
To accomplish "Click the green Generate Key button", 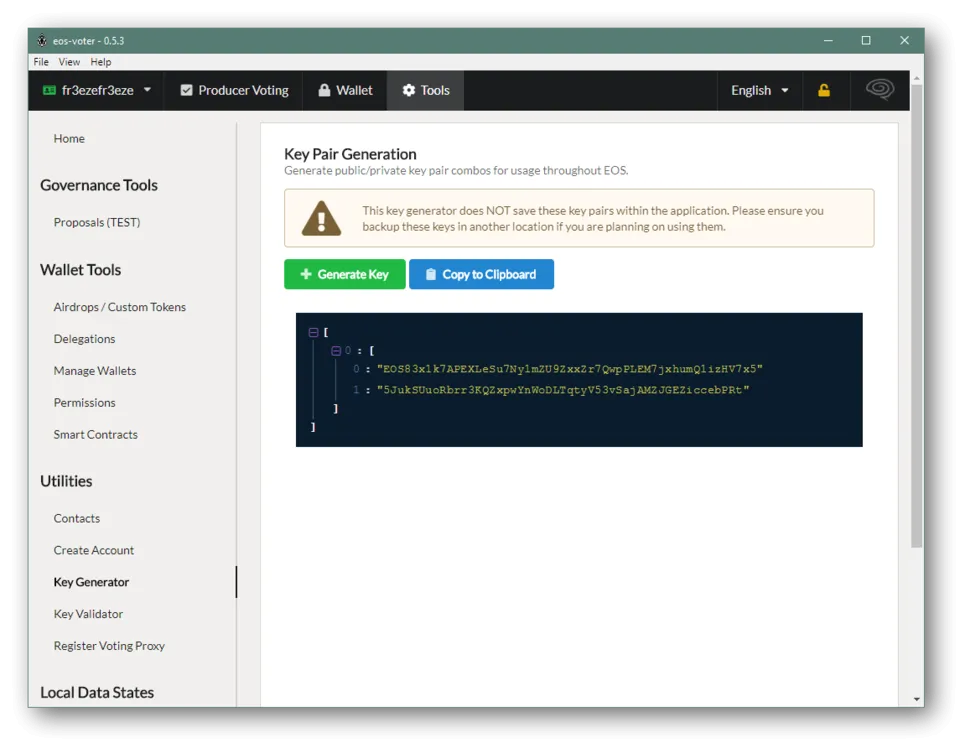I will tap(345, 274).
